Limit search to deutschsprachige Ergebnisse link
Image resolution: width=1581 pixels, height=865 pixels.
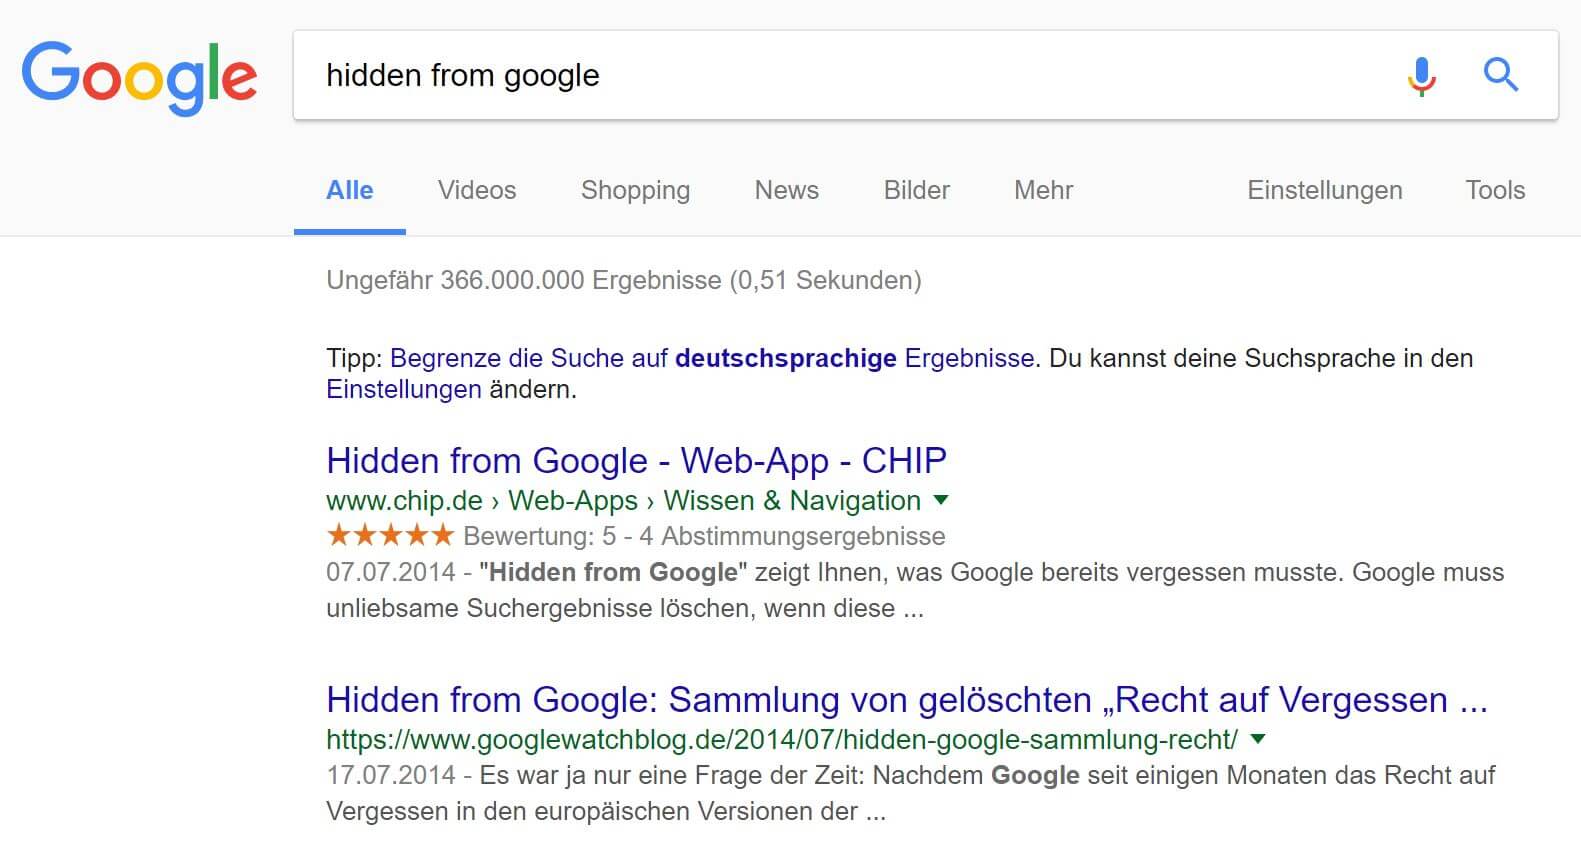click(x=711, y=358)
